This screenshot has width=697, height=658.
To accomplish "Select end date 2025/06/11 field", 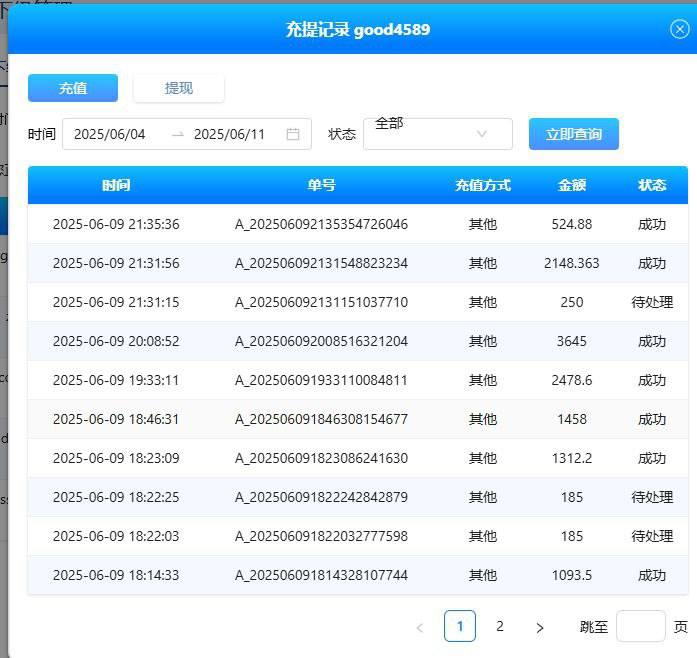I will tap(229, 134).
